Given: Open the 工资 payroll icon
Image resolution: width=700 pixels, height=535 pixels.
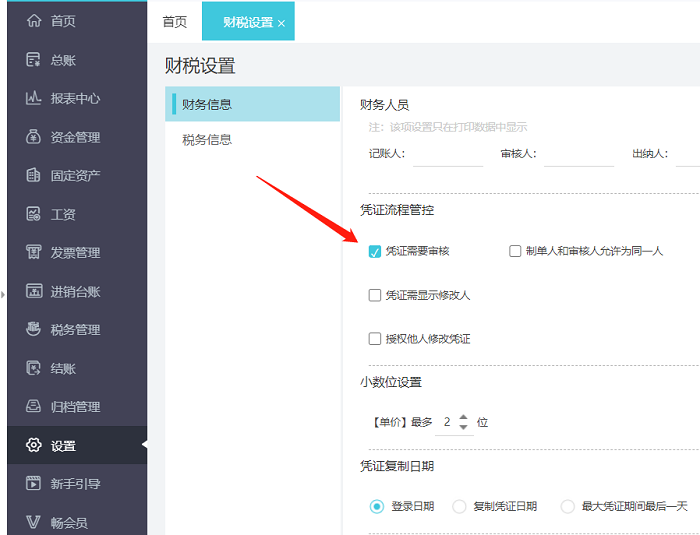Looking at the screenshot, I should [33, 214].
